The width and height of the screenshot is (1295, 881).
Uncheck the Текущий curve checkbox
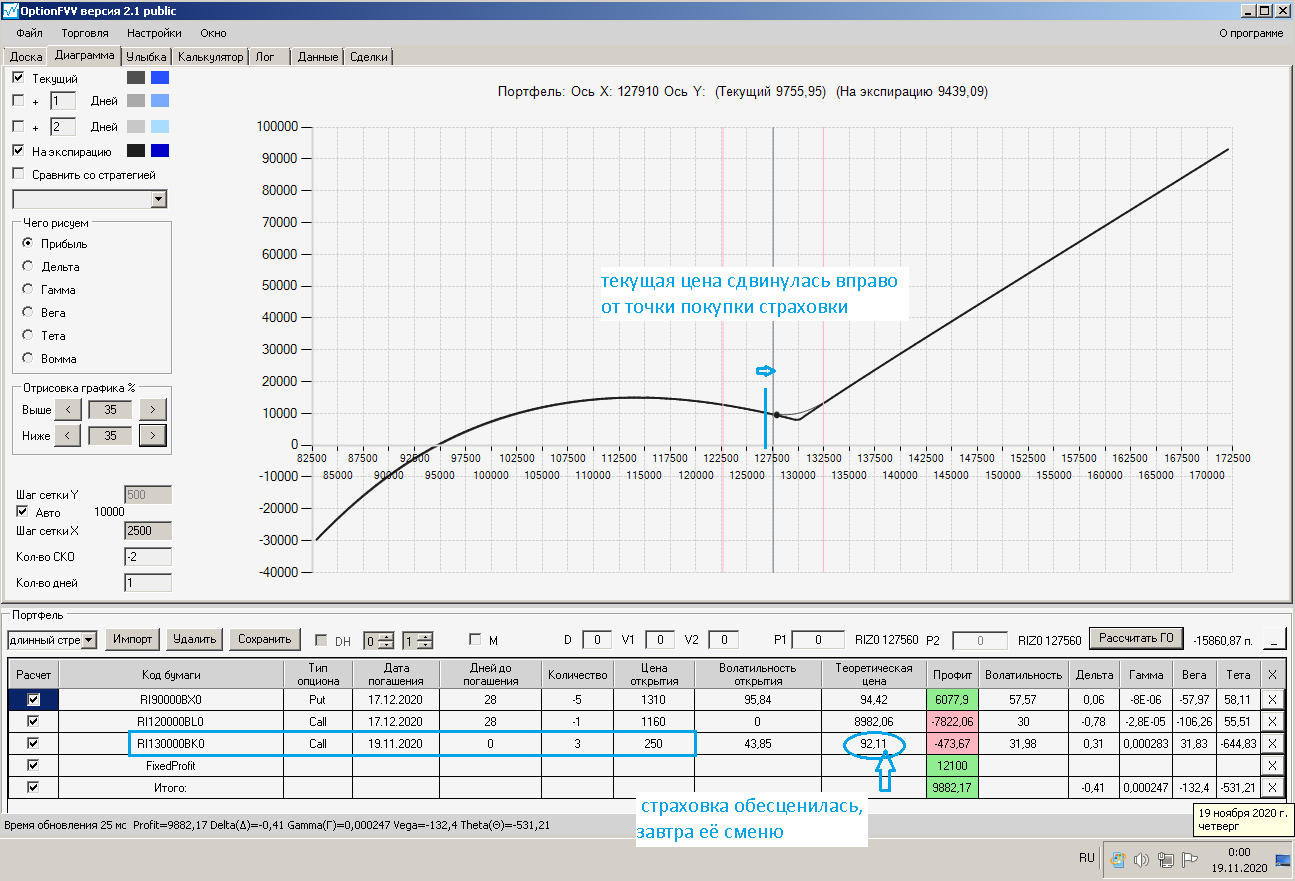18,78
